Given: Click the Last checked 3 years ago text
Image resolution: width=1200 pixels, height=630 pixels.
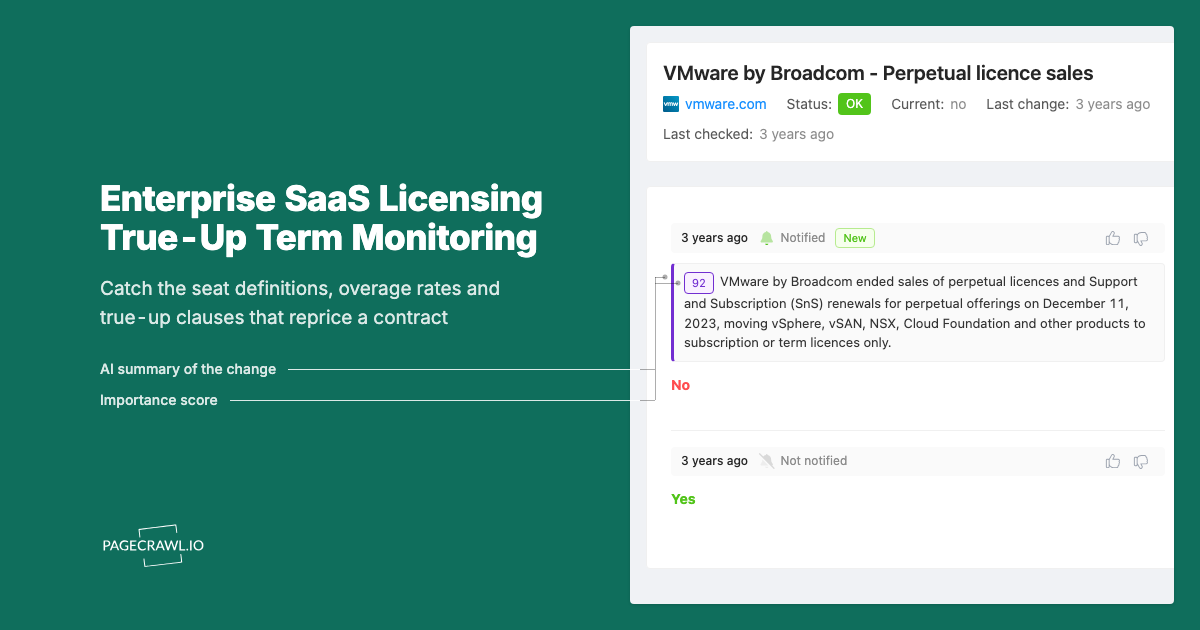Looking at the screenshot, I should point(748,134).
